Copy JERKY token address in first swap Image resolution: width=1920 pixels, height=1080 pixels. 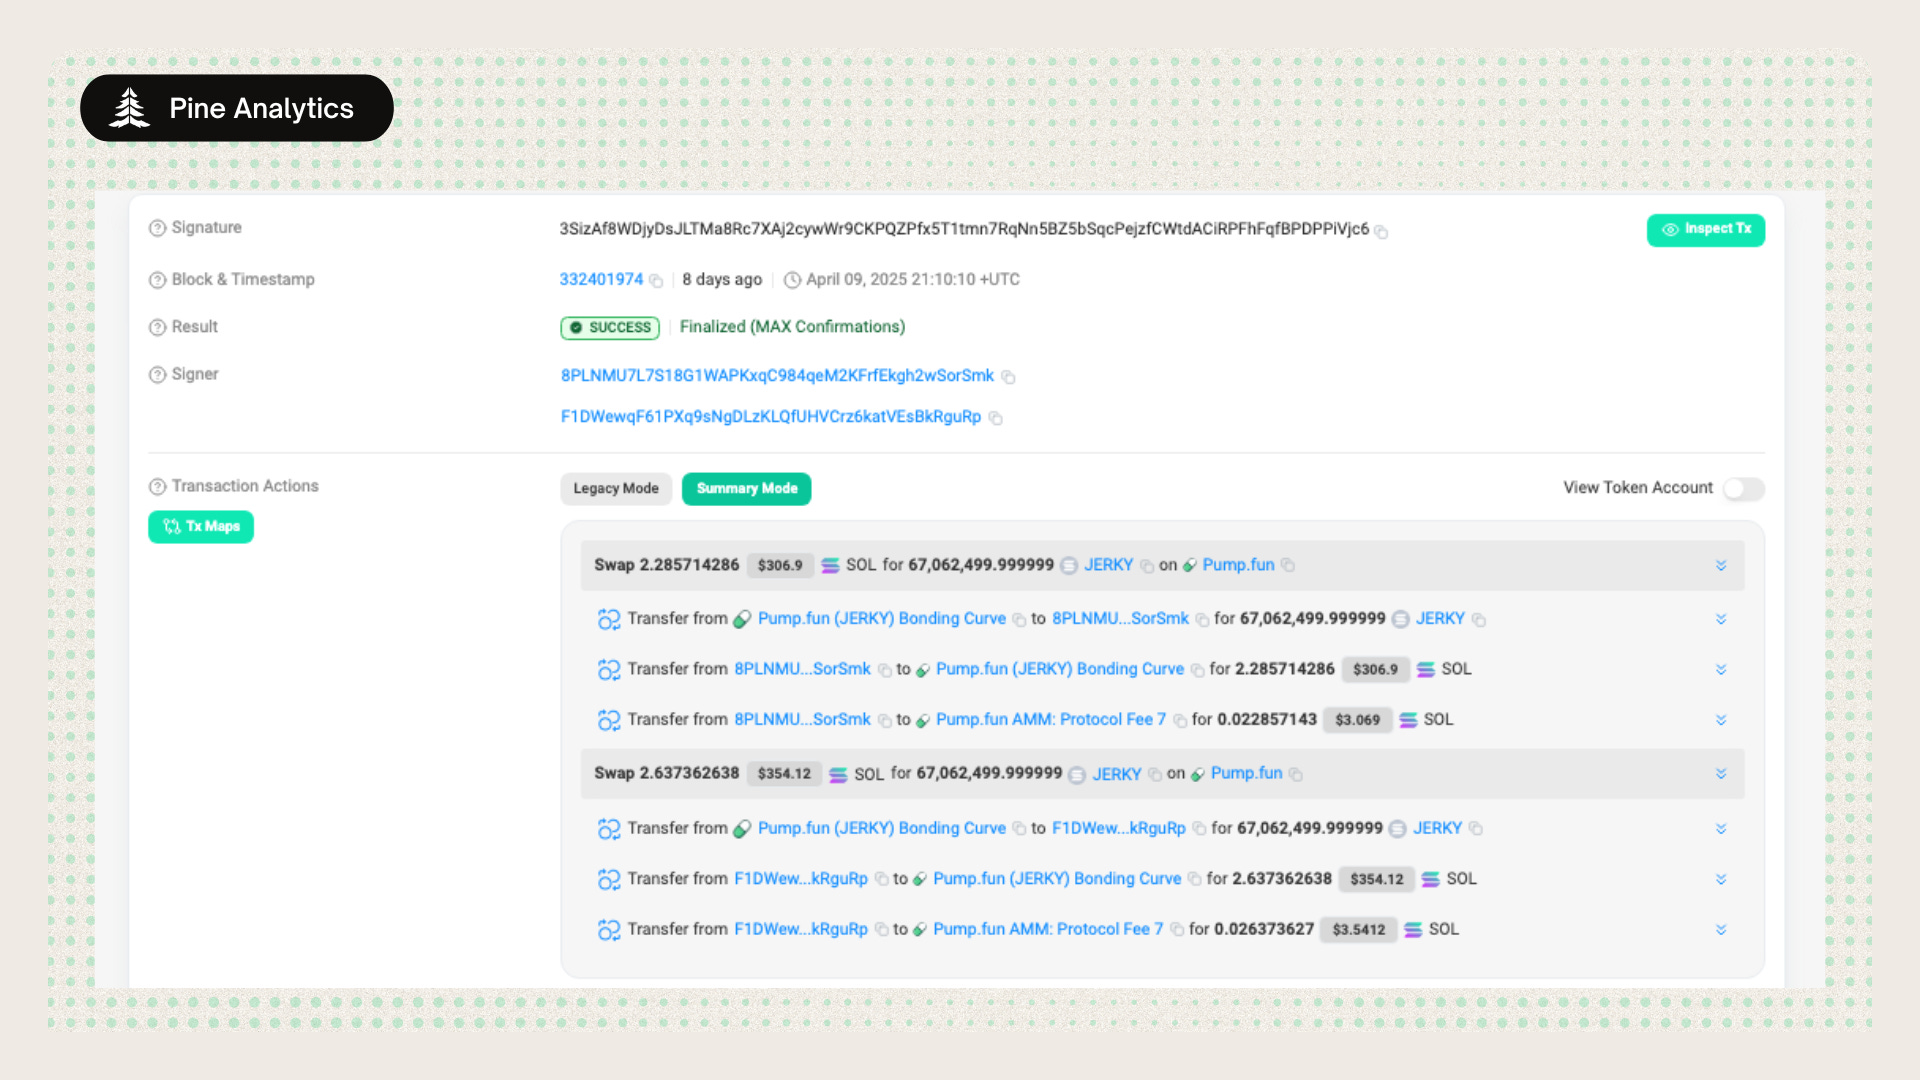pyautogui.click(x=1146, y=566)
